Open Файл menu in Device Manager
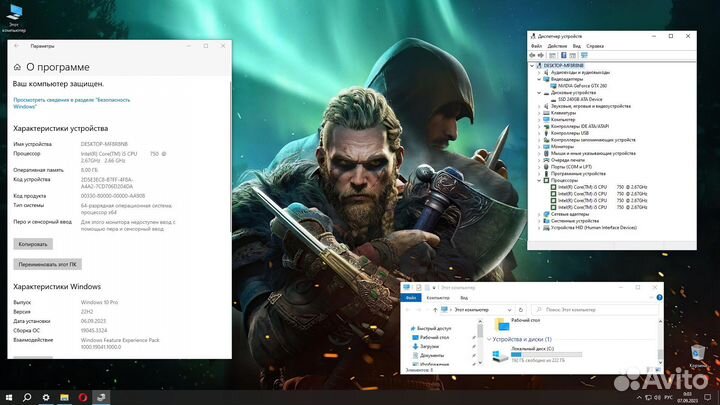The image size is (720, 405). pyautogui.click(x=536, y=46)
